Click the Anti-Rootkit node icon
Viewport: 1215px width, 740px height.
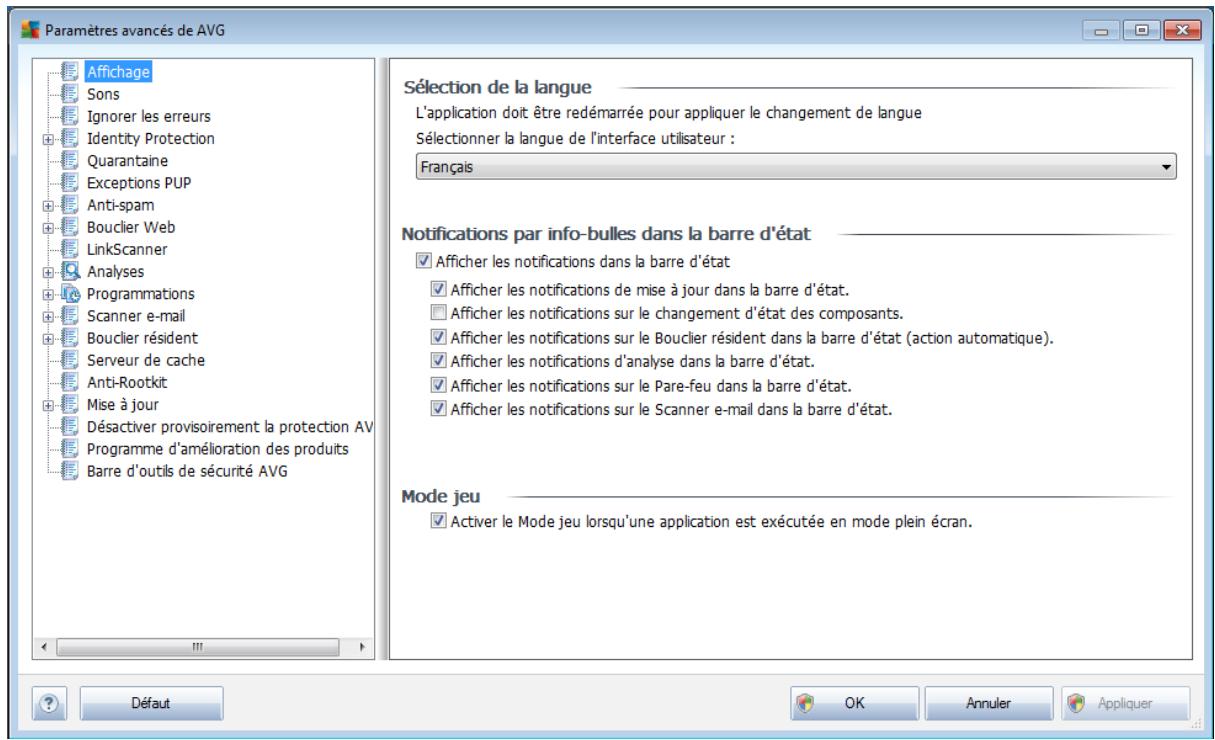pyautogui.click(x=68, y=383)
